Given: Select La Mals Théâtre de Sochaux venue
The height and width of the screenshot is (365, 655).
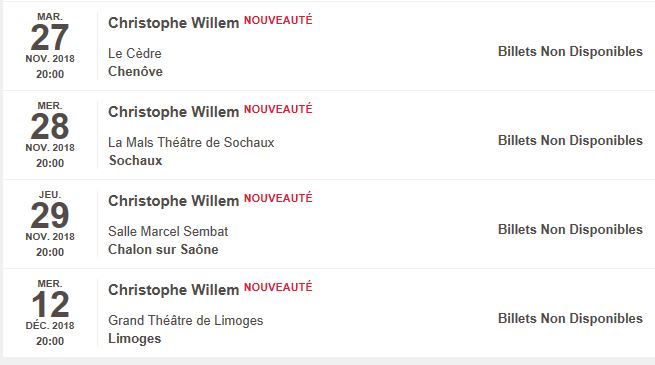Looking at the screenshot, I should pyautogui.click(x=191, y=142).
